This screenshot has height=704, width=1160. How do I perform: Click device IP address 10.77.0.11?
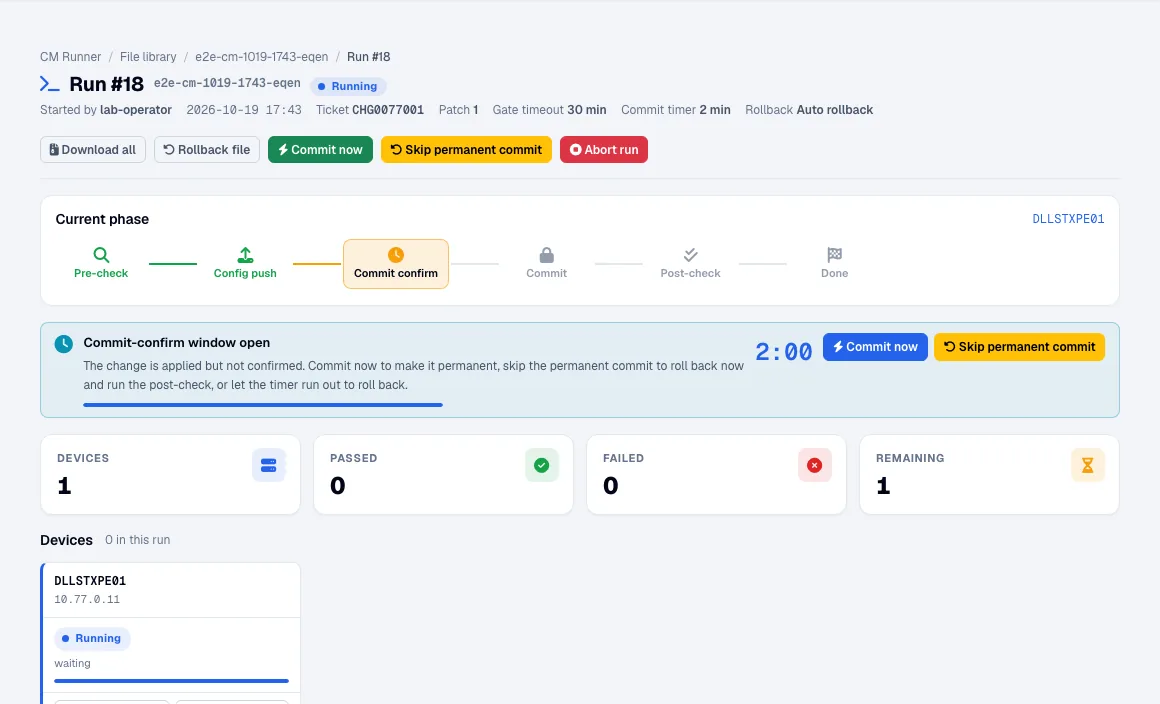(x=87, y=600)
